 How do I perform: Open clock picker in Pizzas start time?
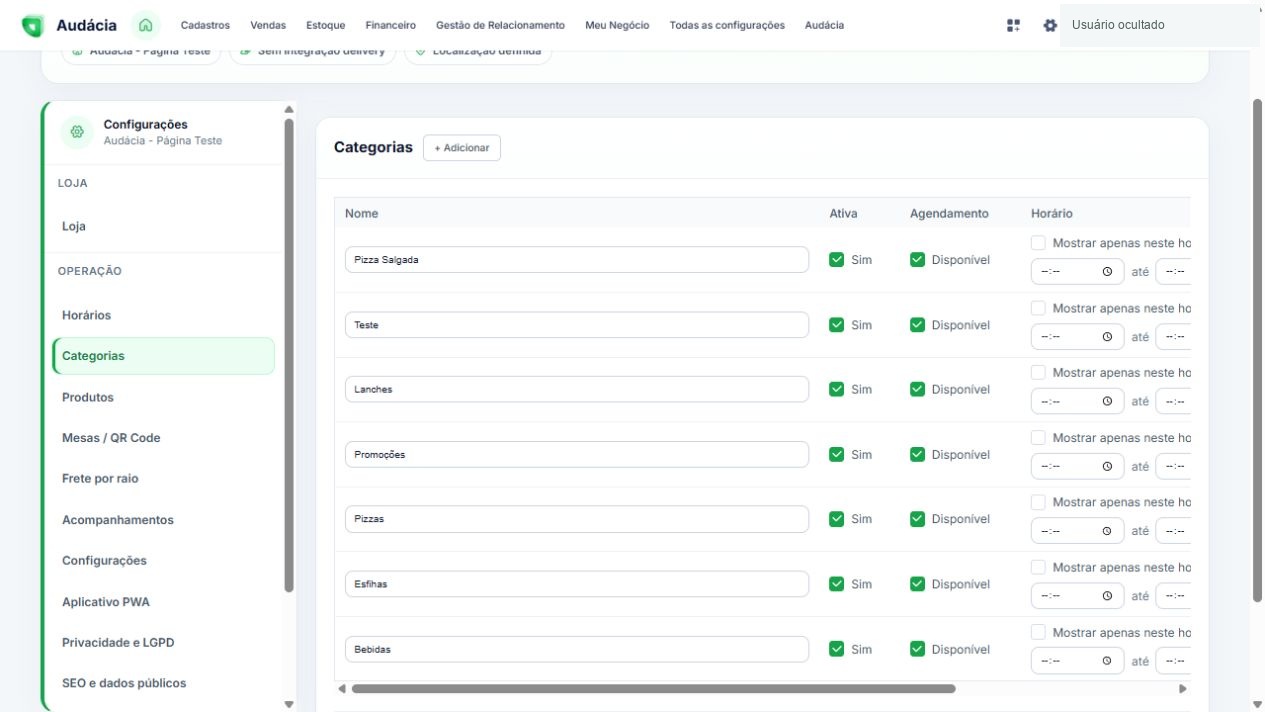1107,531
